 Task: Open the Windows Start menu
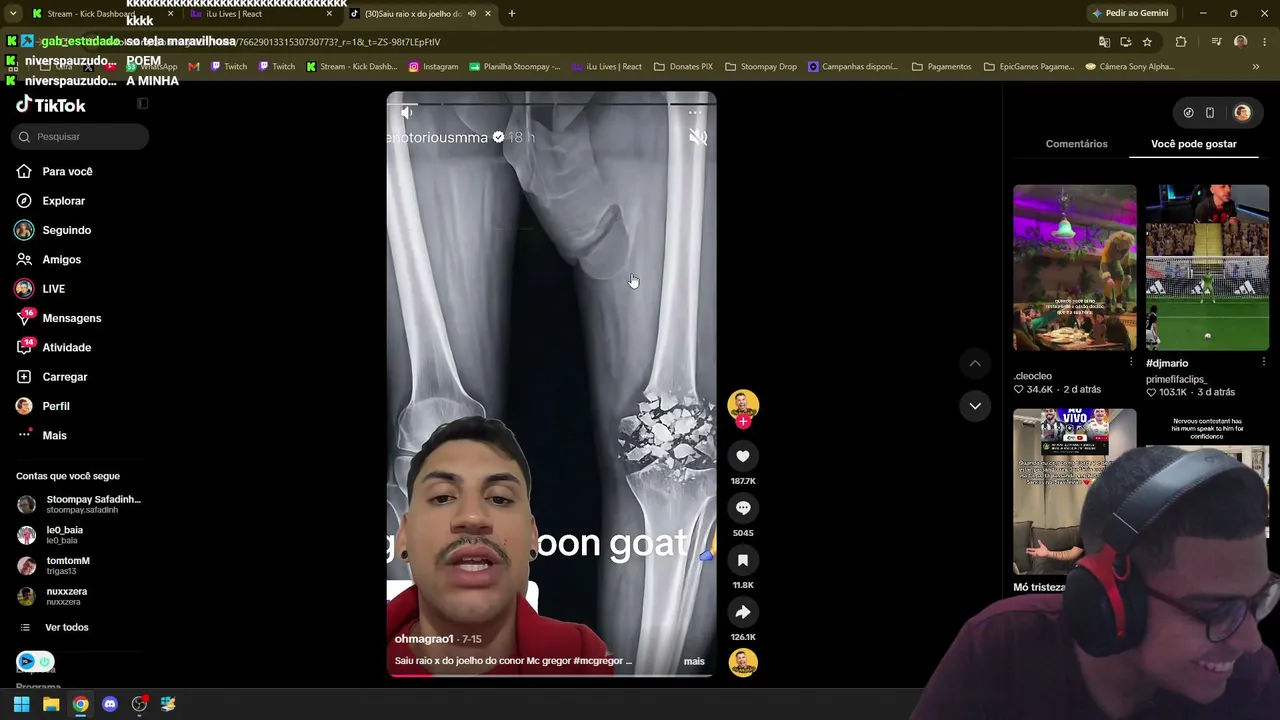coord(21,704)
